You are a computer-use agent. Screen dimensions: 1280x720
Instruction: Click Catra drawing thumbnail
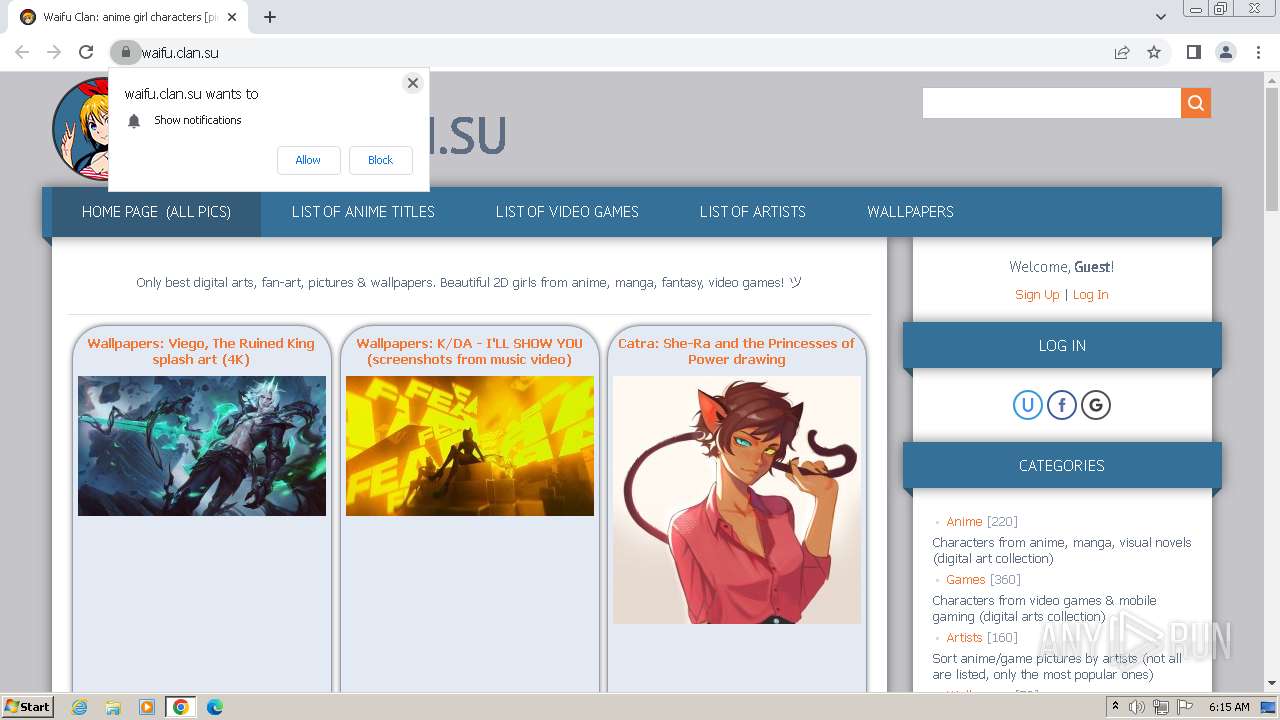click(x=737, y=500)
